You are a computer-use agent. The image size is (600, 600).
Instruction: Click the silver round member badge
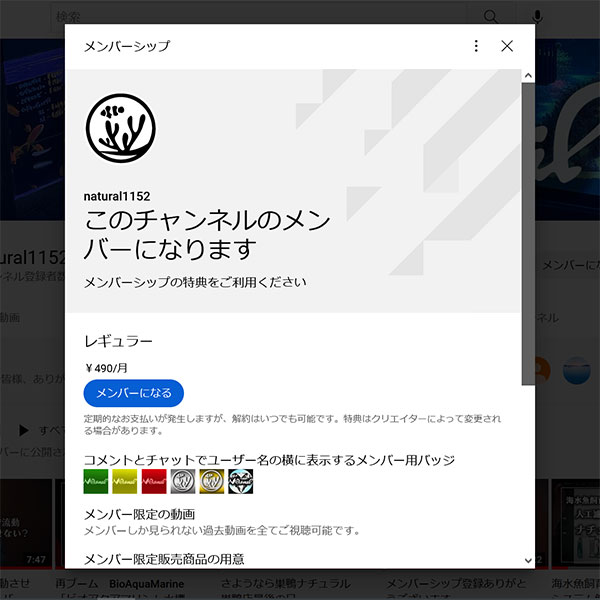click(183, 481)
